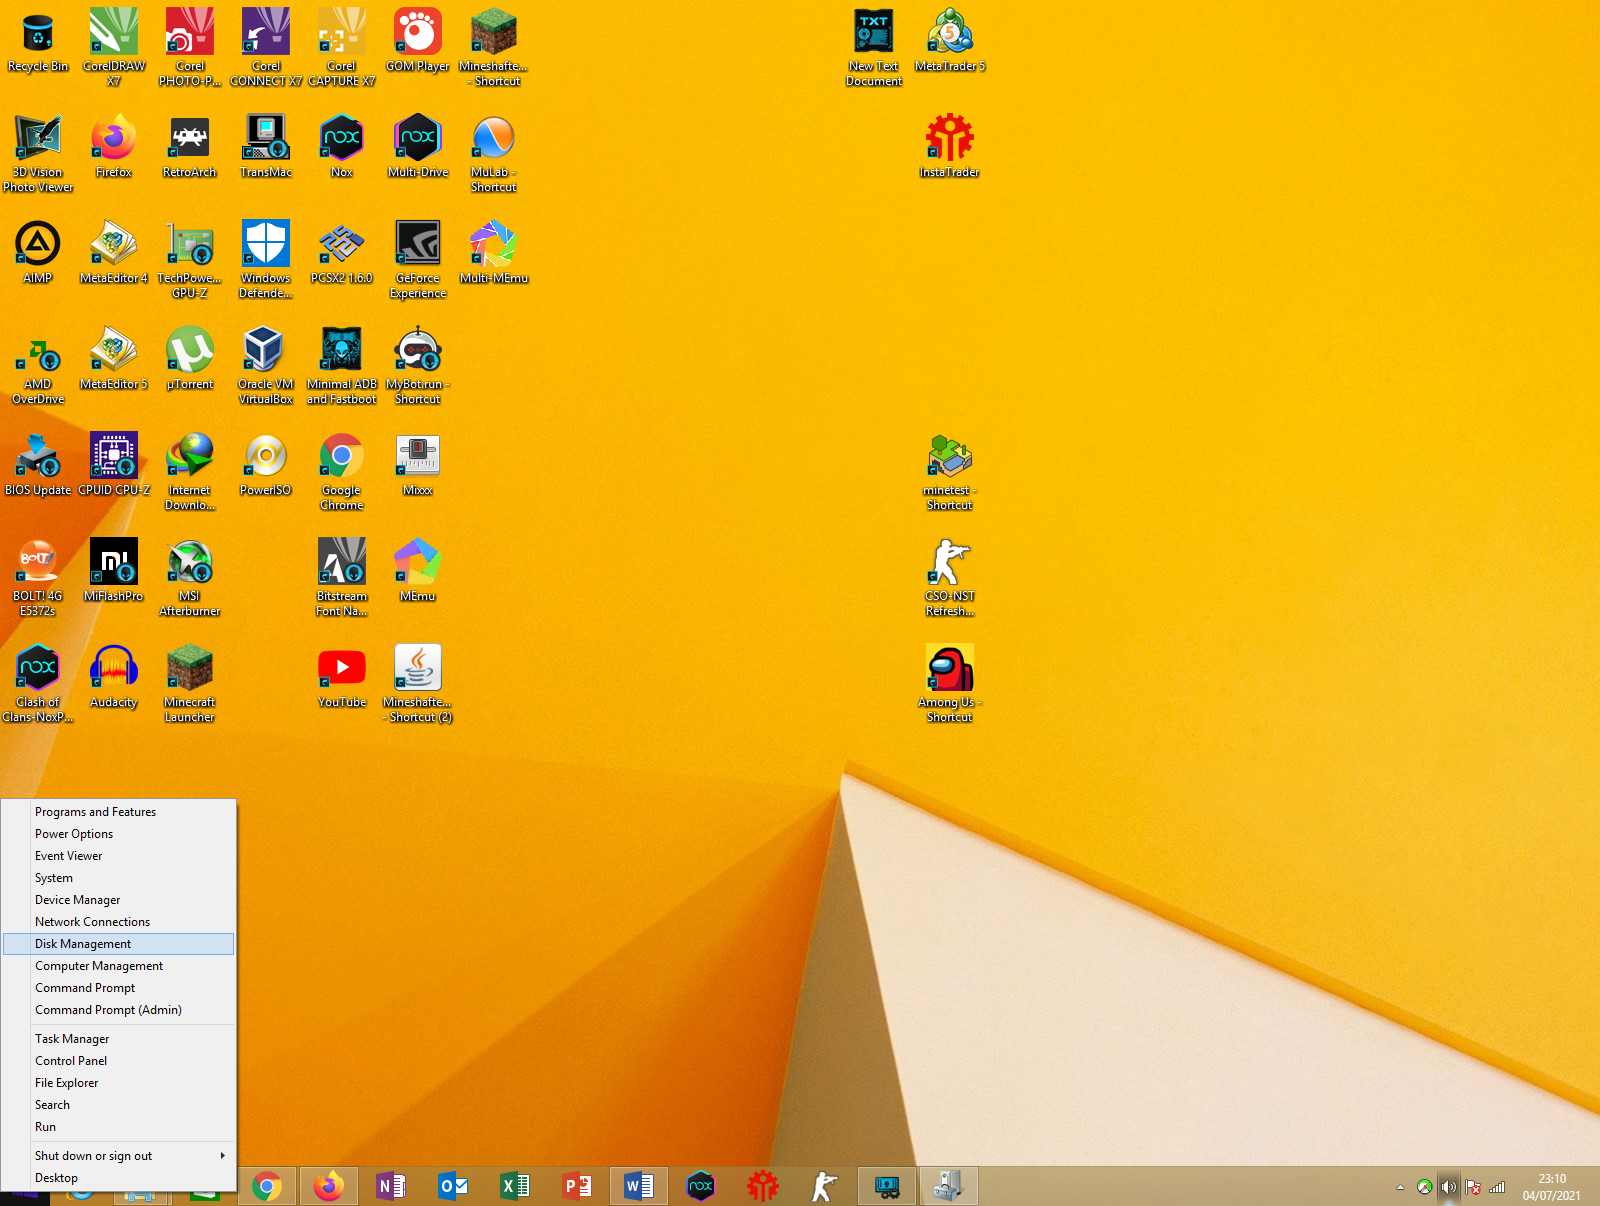Image resolution: width=1600 pixels, height=1206 pixels.
Task: Select the Among Us shortcut icon
Action: (x=950, y=684)
